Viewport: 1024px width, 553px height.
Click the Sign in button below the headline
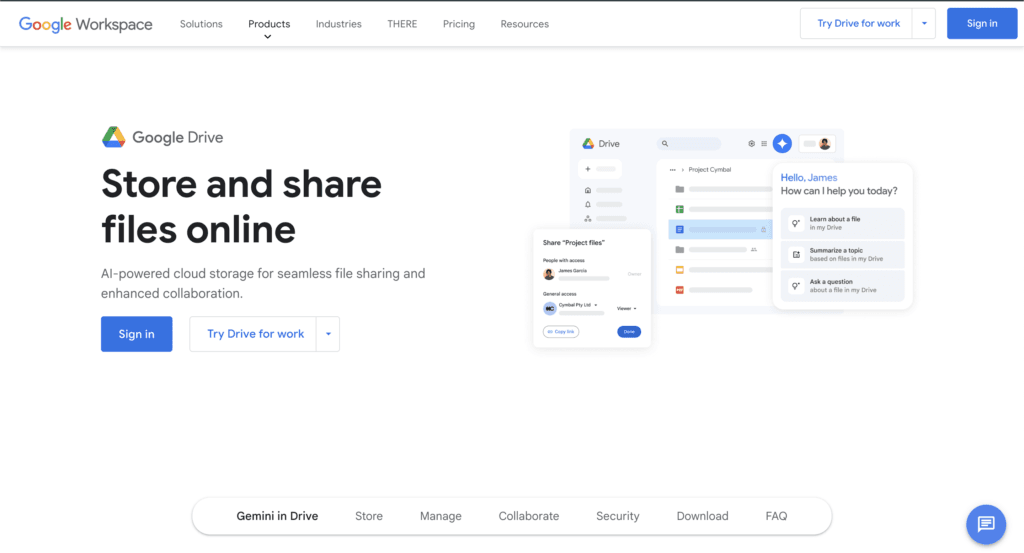click(x=136, y=334)
